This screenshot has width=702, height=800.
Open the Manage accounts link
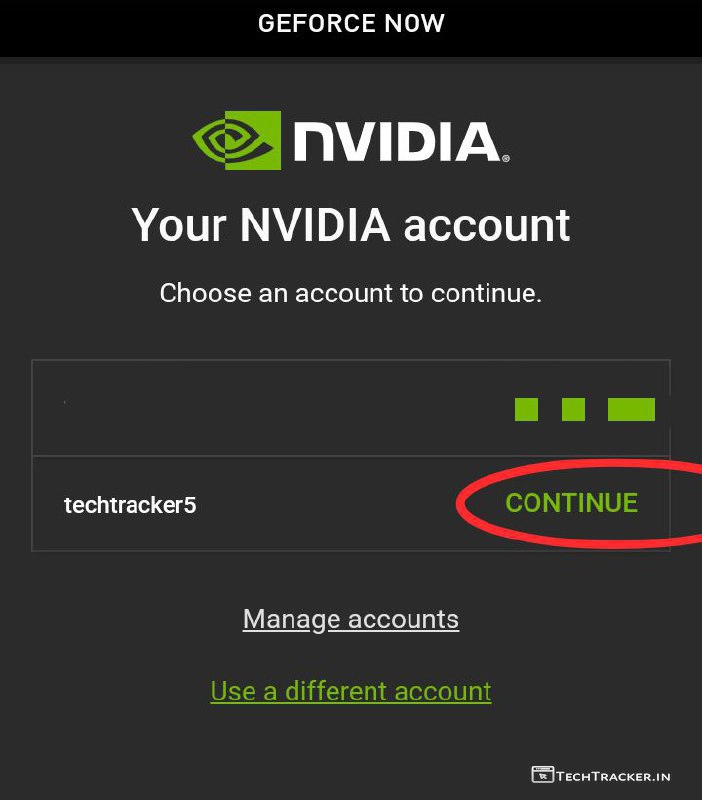(351, 619)
